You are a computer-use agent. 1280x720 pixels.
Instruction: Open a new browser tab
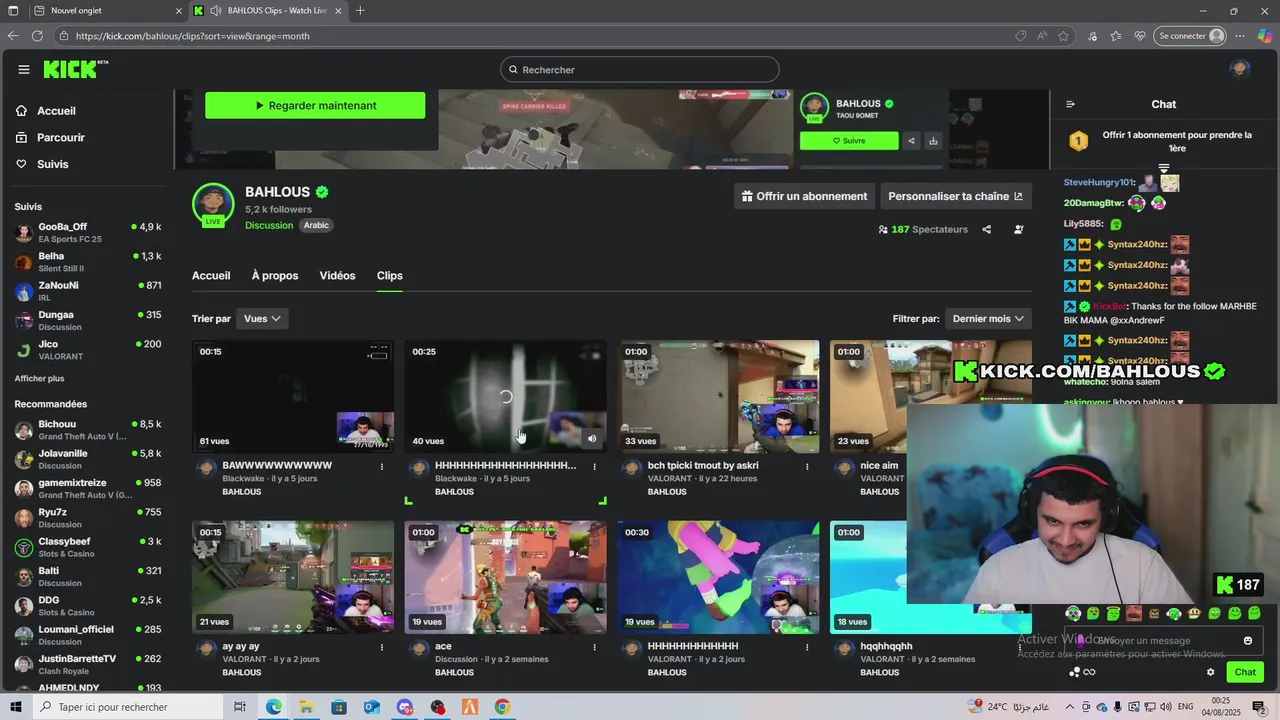(360, 11)
